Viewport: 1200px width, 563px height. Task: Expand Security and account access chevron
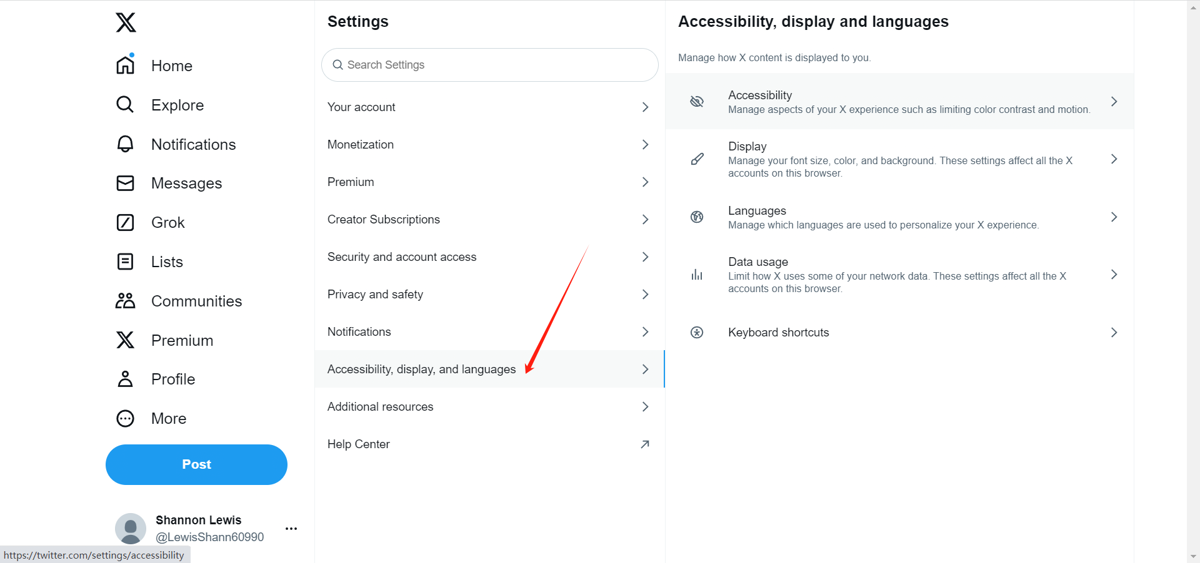point(645,257)
